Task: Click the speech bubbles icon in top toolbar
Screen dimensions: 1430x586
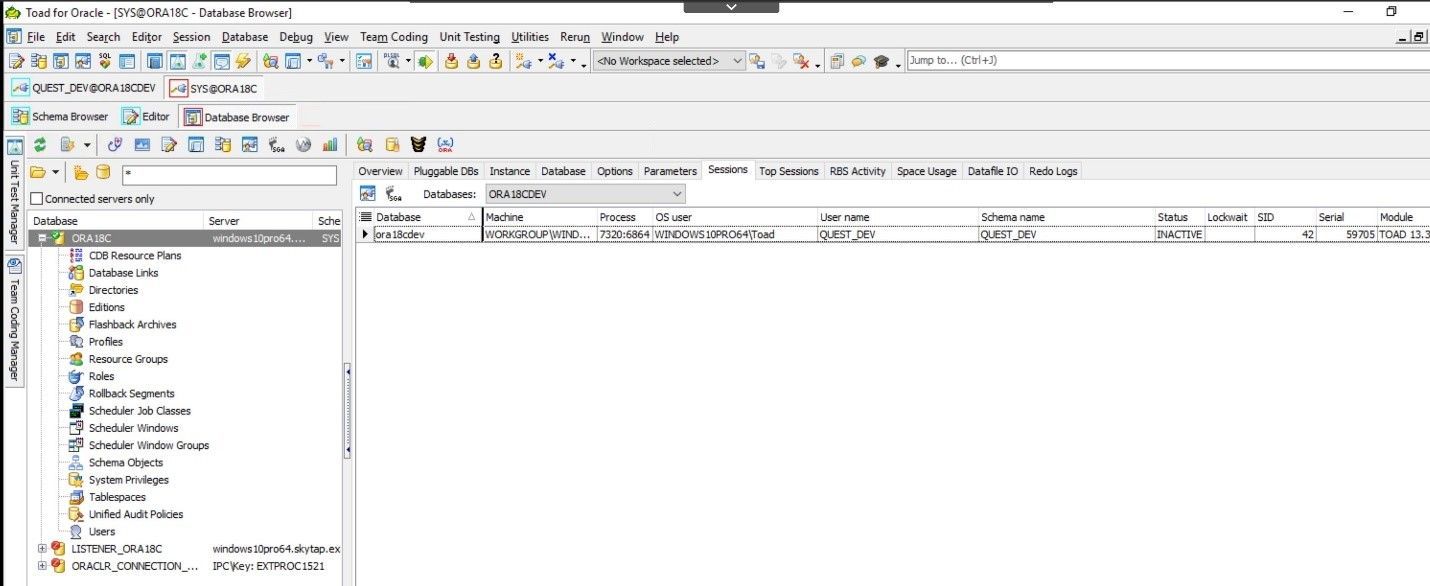Action: click(x=859, y=61)
